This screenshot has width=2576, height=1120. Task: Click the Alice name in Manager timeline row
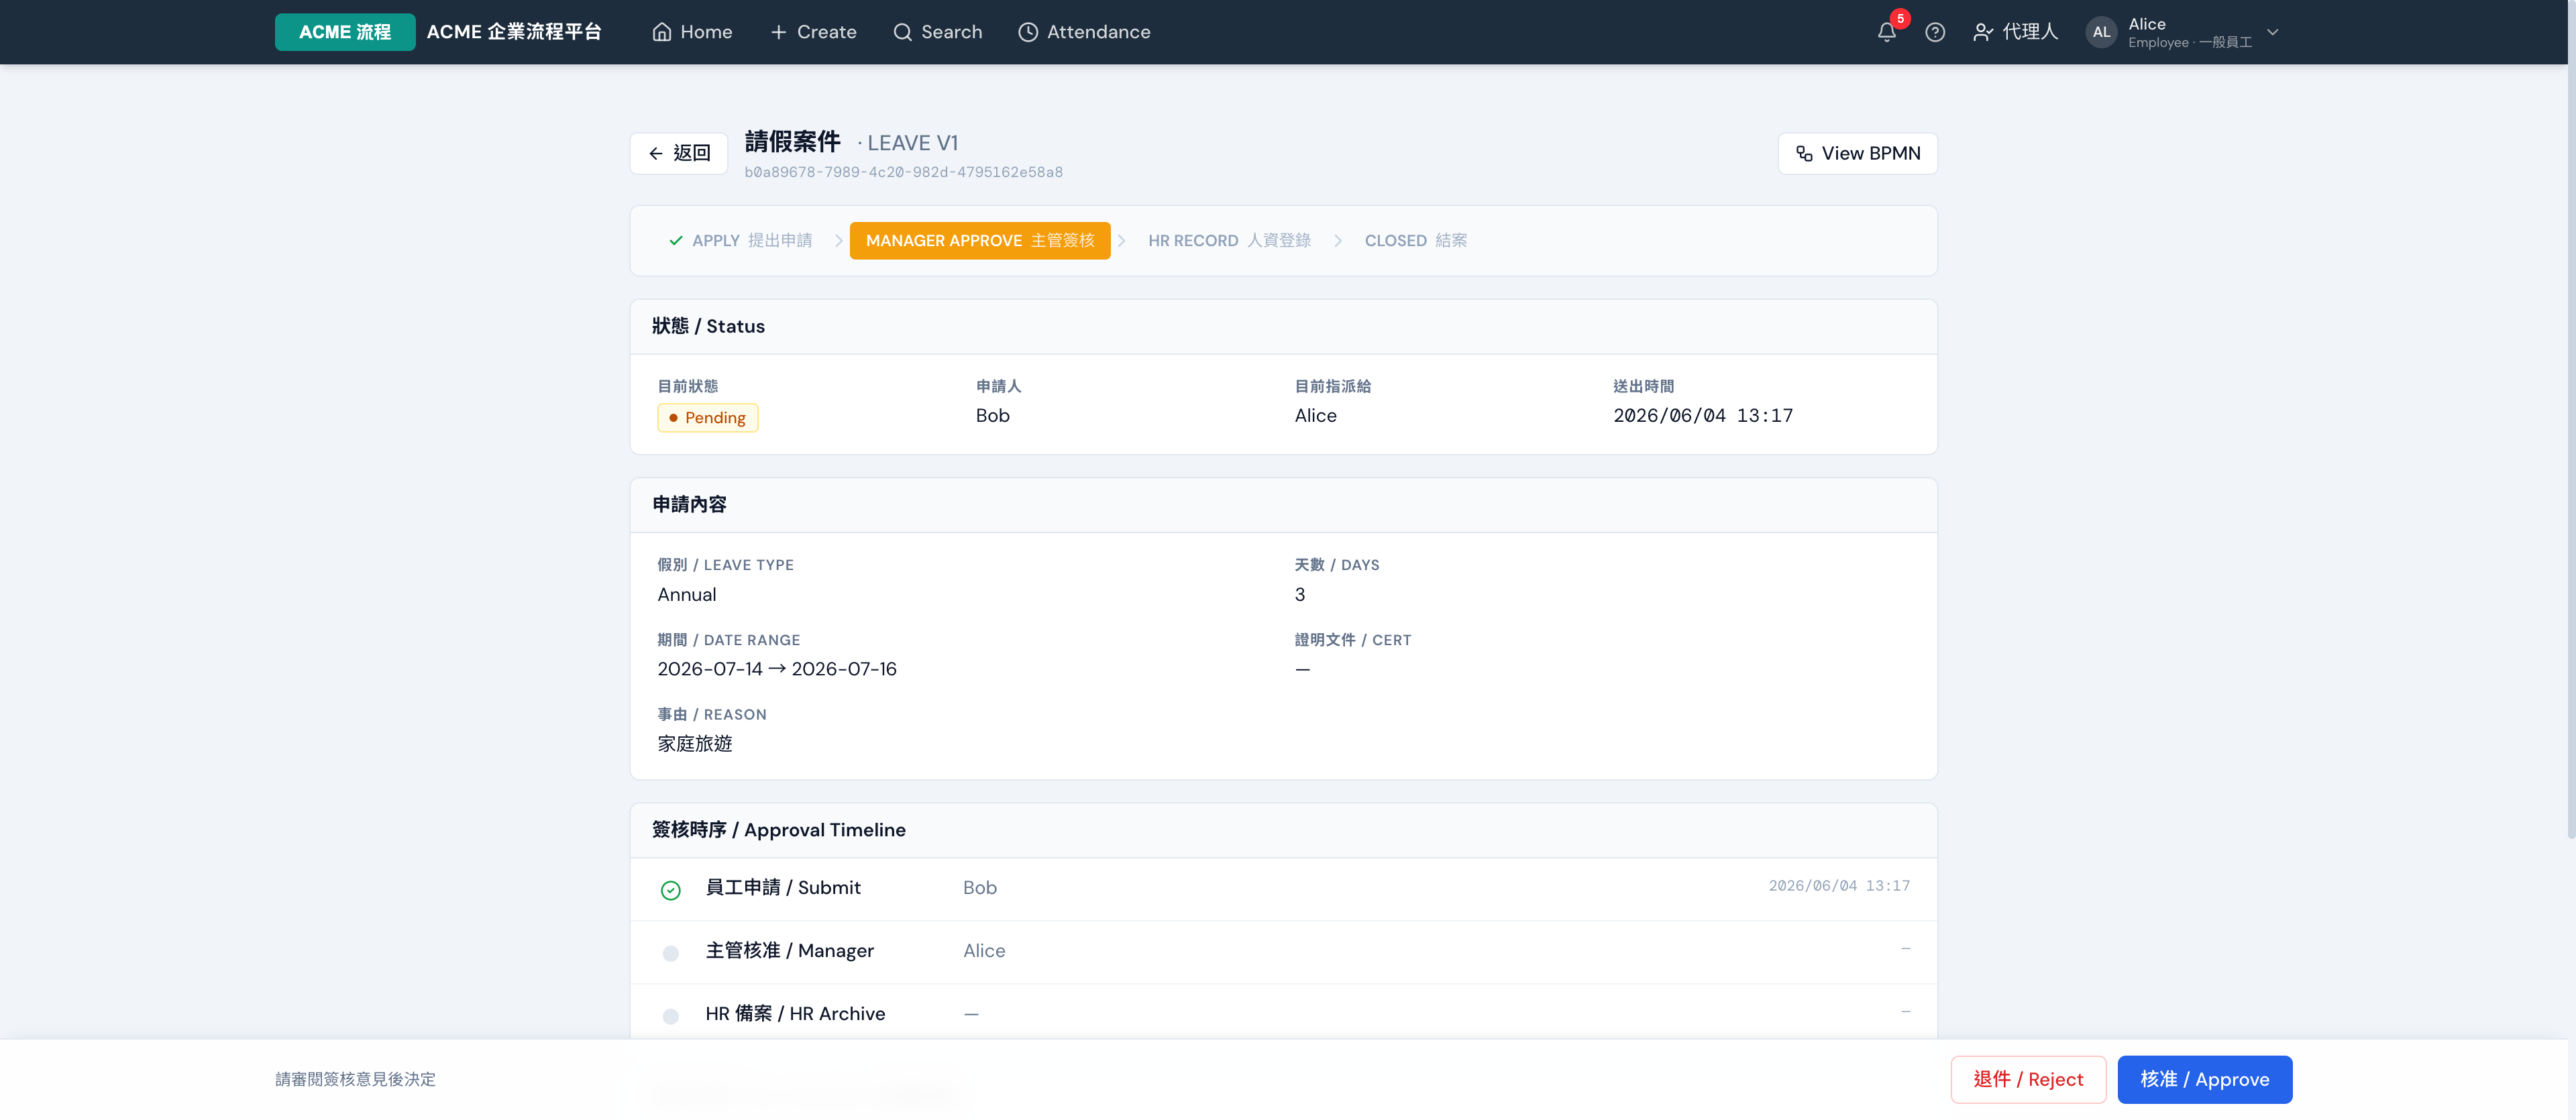click(984, 951)
